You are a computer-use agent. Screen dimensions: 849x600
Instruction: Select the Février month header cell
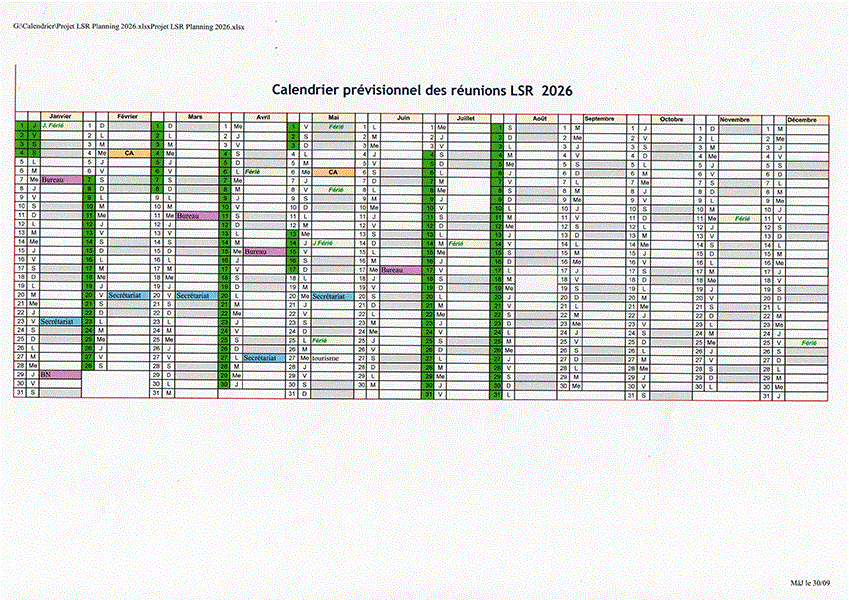[x=128, y=117]
